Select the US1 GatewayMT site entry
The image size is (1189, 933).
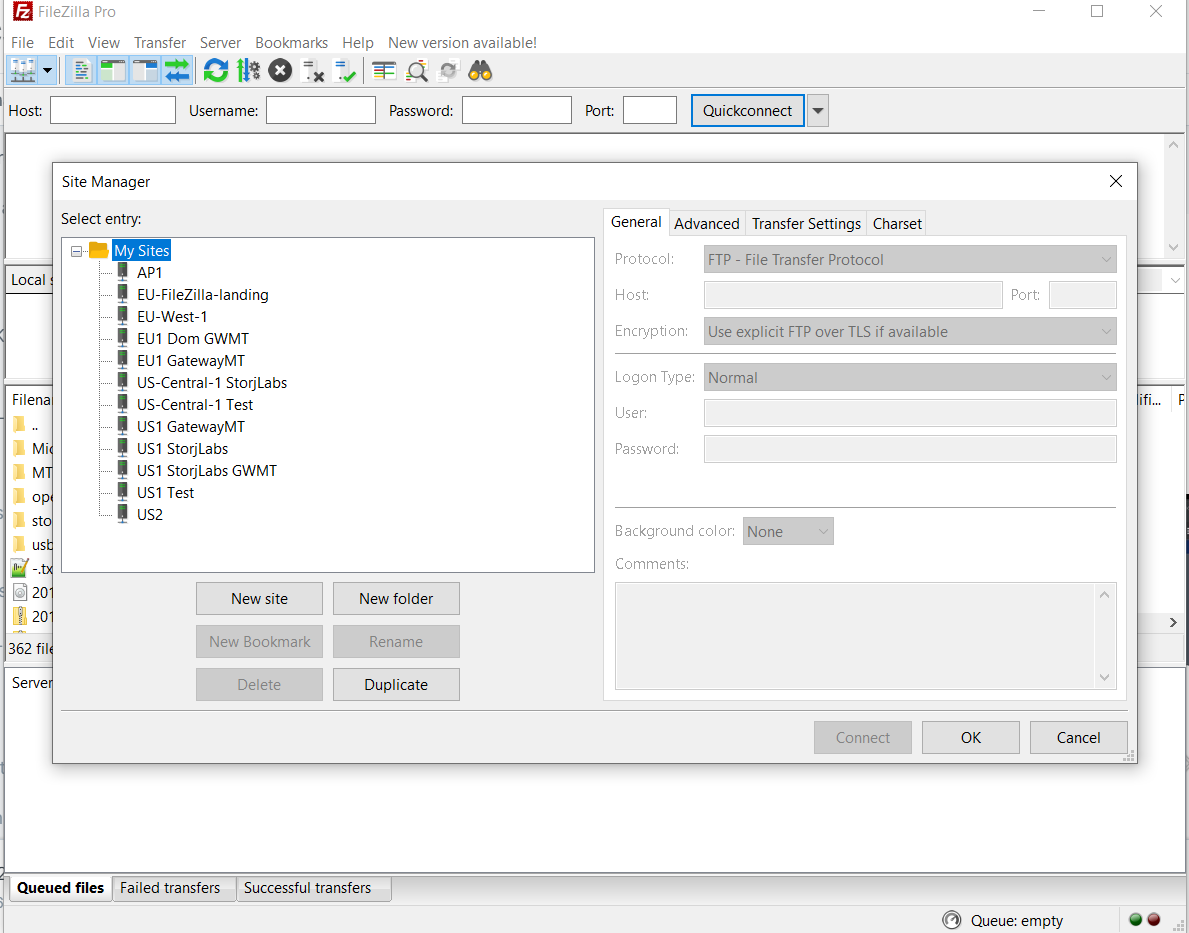190,426
